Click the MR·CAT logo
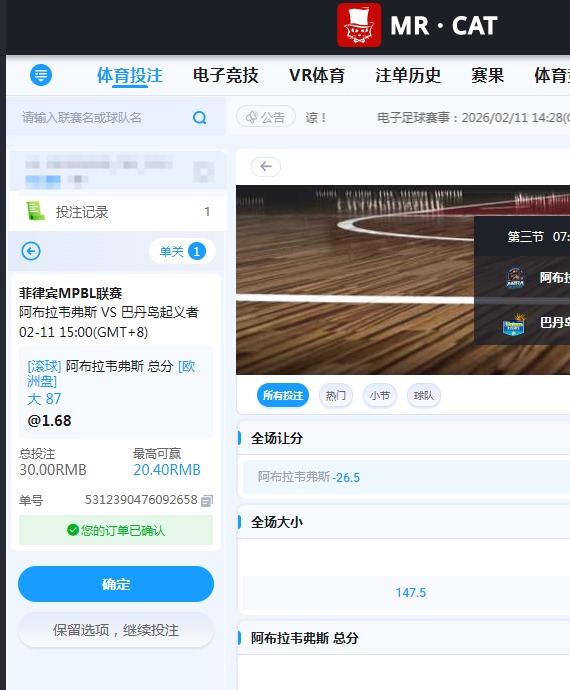Image resolution: width=570 pixels, height=690 pixels. pos(417,25)
